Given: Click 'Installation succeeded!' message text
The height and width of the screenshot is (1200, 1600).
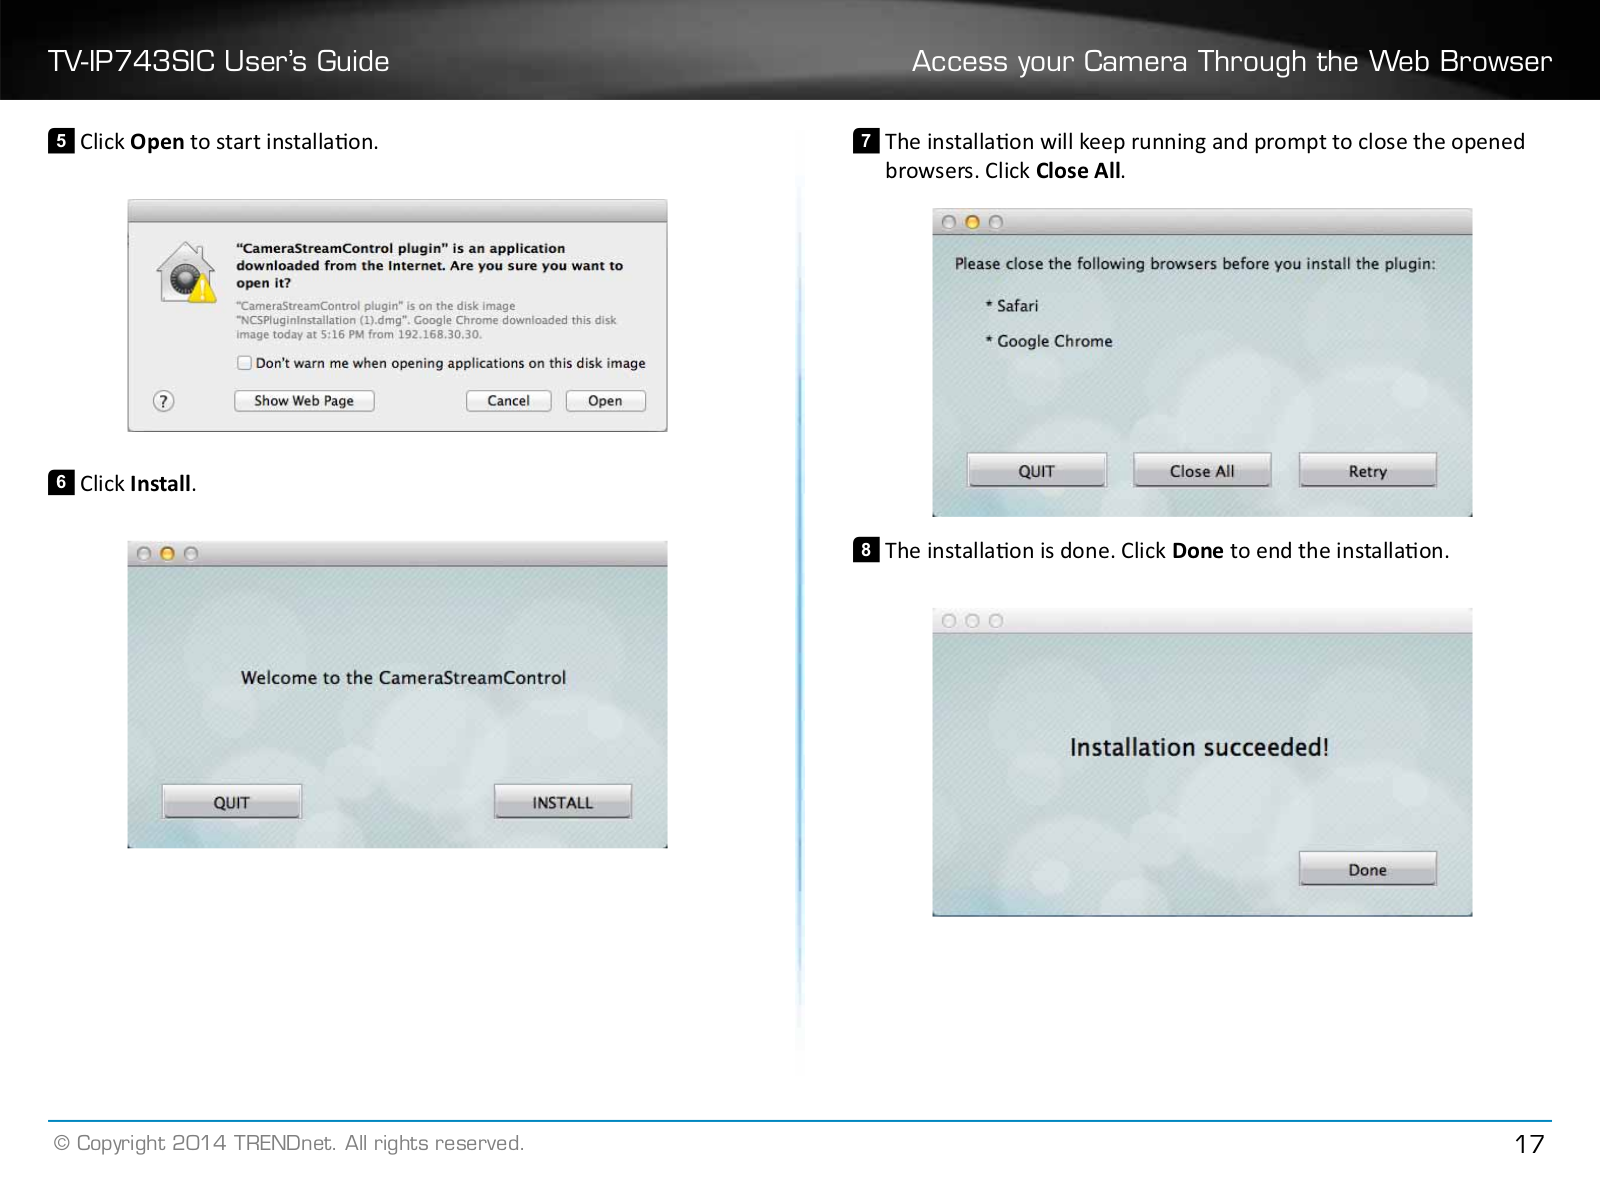Looking at the screenshot, I should tap(1199, 747).
